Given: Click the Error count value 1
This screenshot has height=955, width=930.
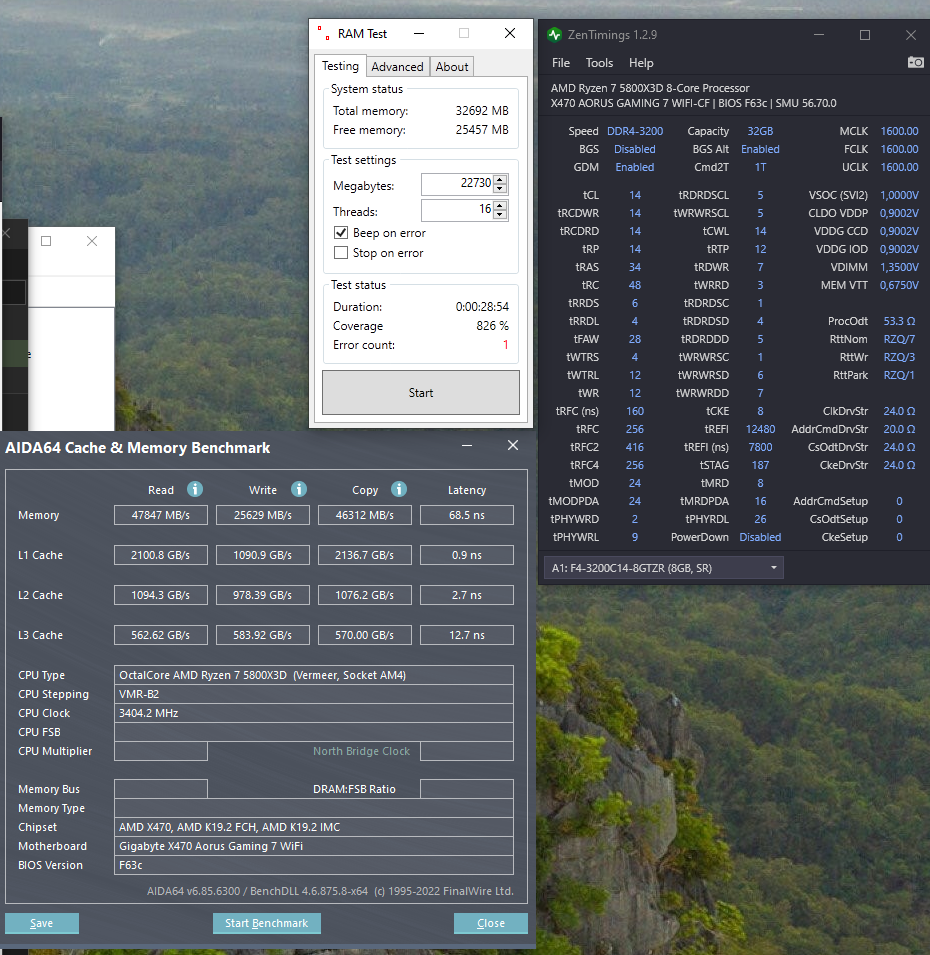Looking at the screenshot, I should point(506,345).
